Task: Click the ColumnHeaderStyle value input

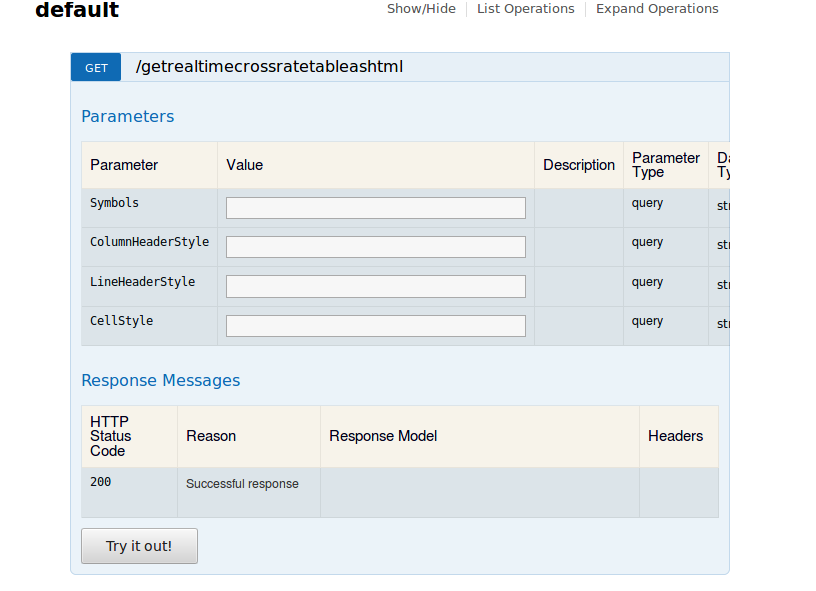Action: coord(375,247)
